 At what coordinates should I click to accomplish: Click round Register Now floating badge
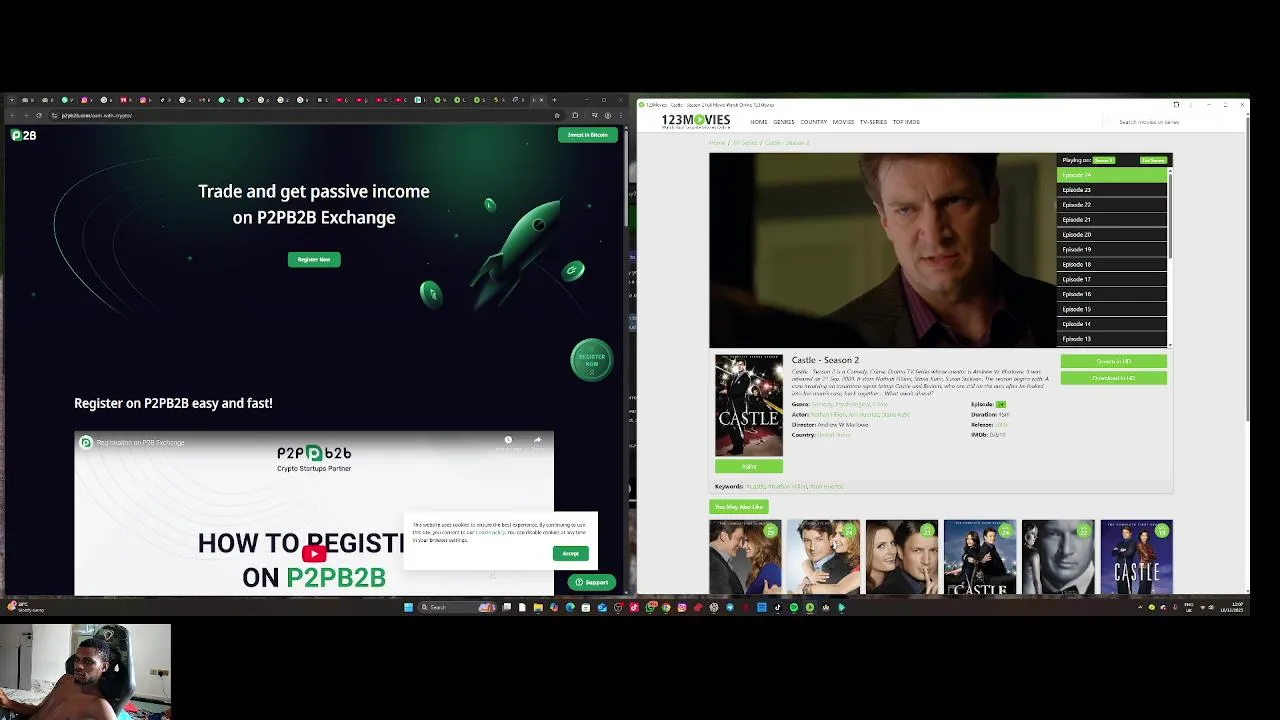pos(591,360)
